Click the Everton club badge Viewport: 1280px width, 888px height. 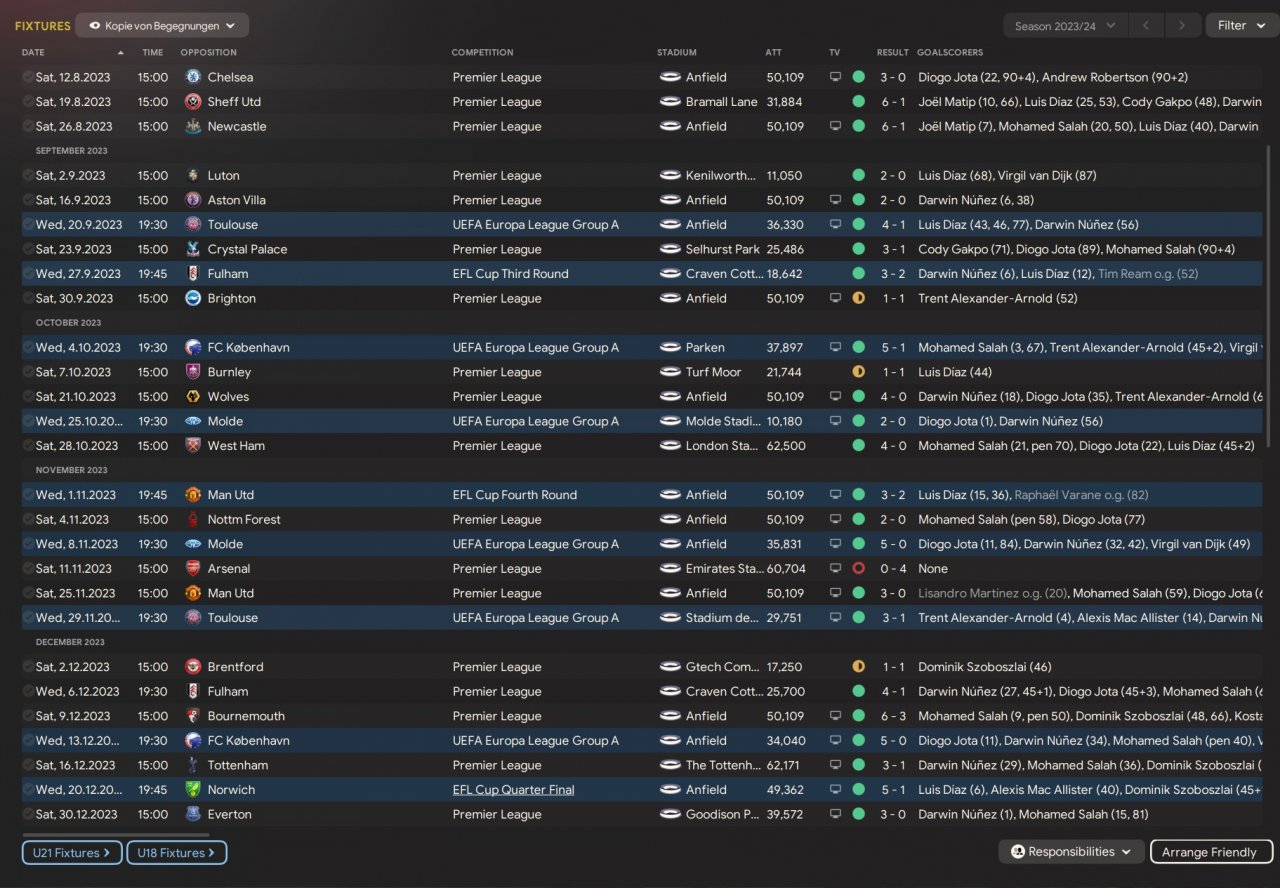click(193, 814)
